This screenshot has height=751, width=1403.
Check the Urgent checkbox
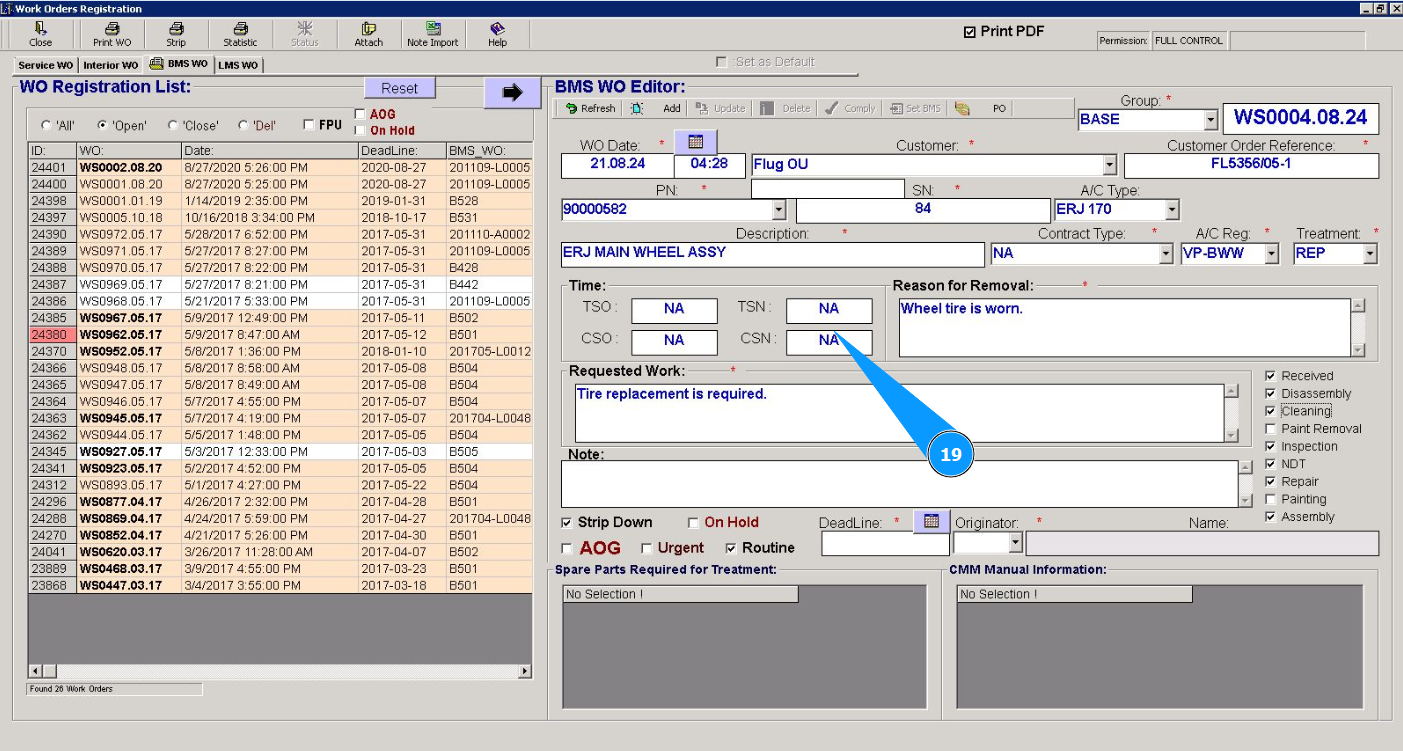[x=646, y=549]
